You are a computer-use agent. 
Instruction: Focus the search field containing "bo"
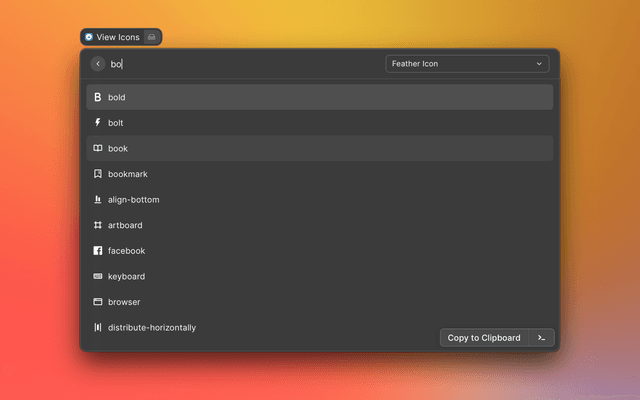point(240,64)
